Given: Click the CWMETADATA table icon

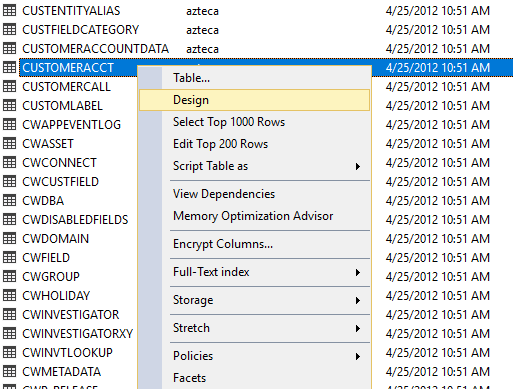Looking at the screenshot, I should [9, 372].
